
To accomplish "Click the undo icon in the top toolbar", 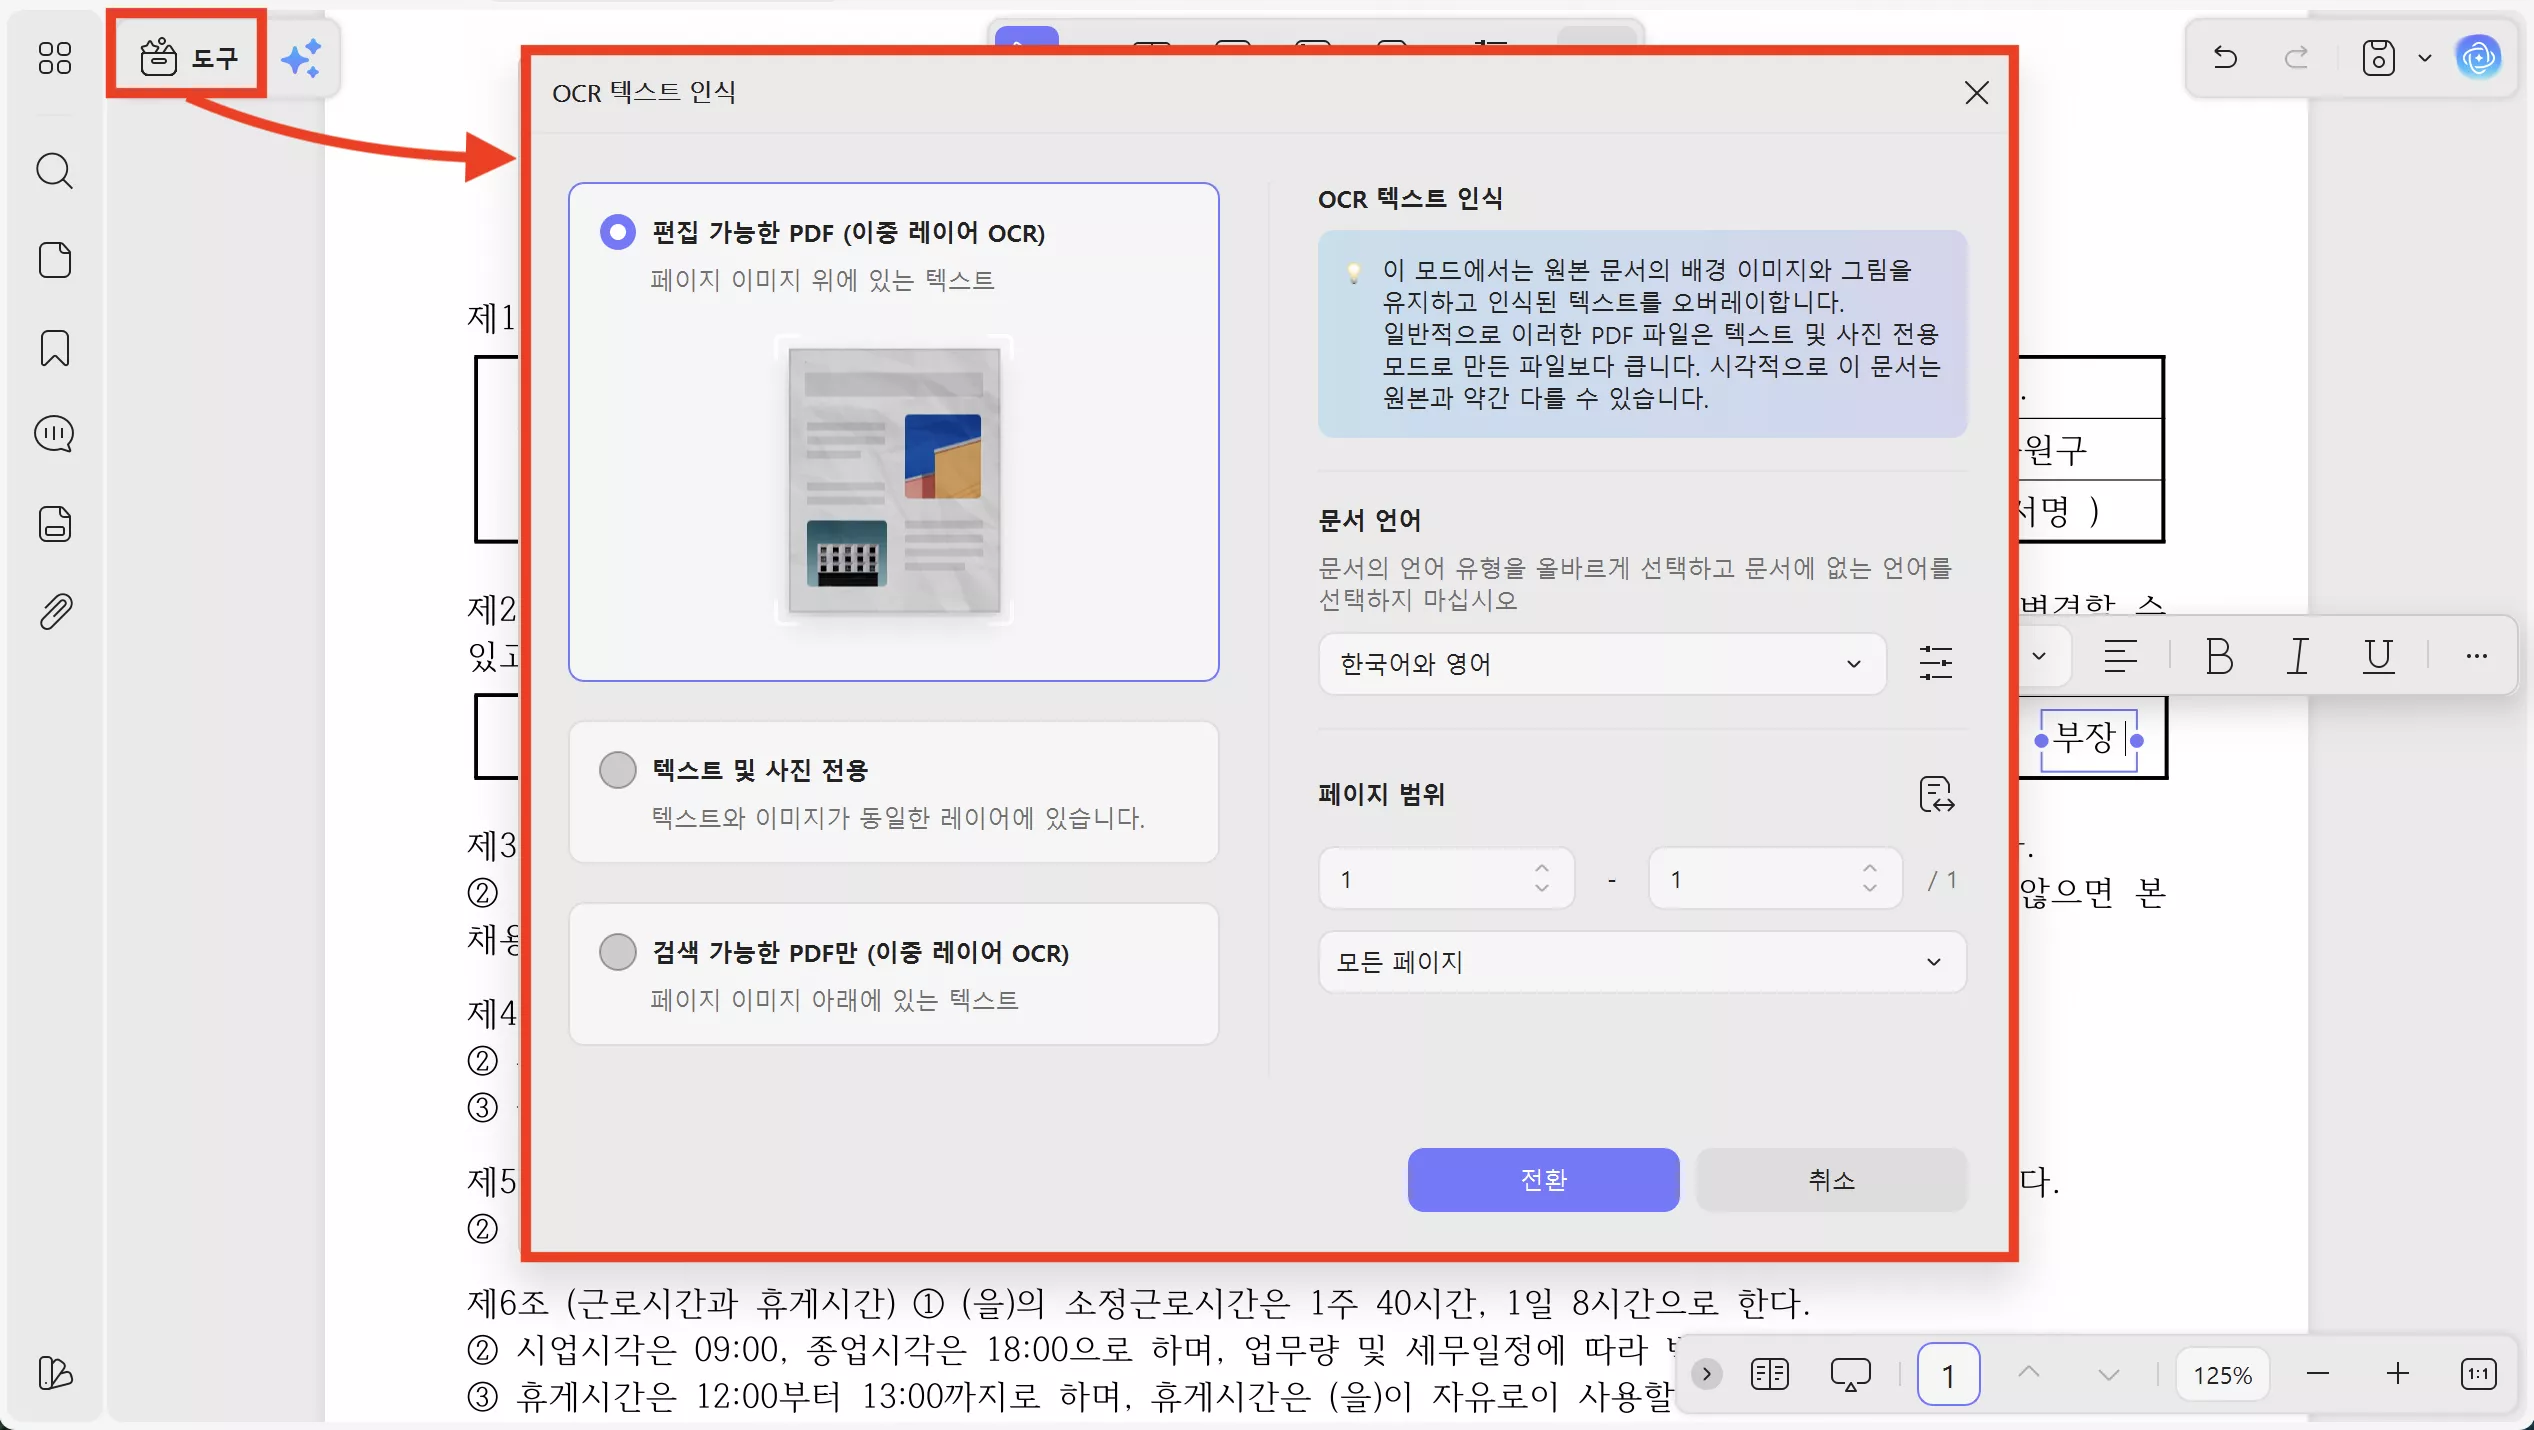I will click(2225, 57).
